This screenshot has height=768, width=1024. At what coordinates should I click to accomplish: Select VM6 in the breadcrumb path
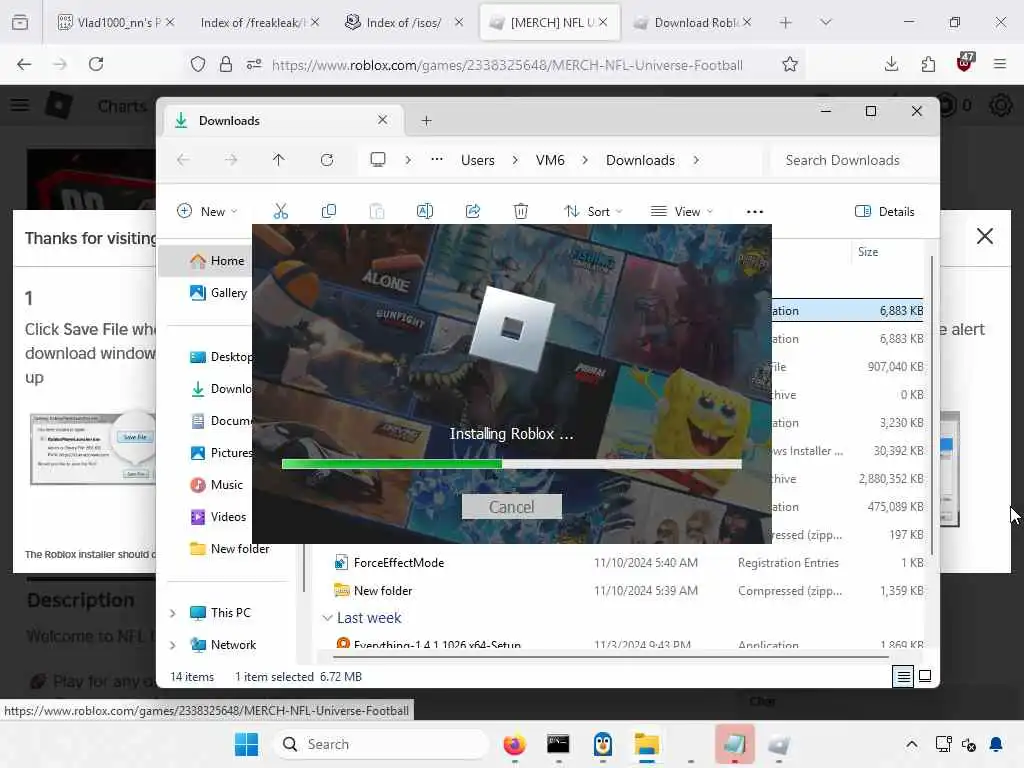tap(550, 160)
